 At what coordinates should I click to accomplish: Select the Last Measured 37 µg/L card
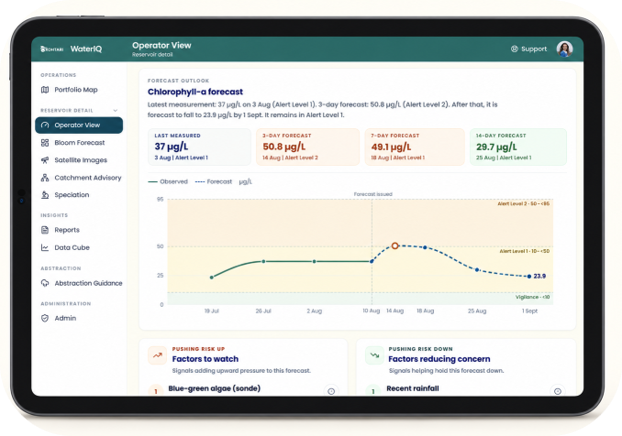click(x=200, y=146)
